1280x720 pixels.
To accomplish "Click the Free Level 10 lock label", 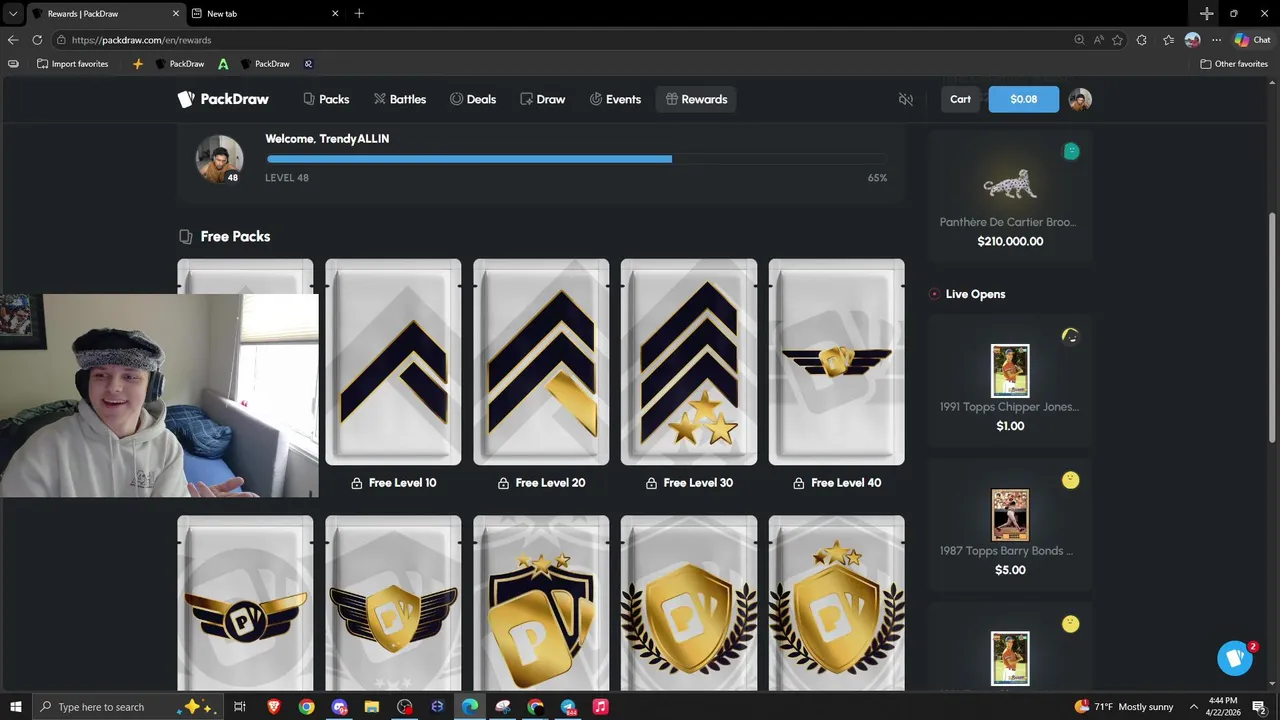I will click(393, 483).
